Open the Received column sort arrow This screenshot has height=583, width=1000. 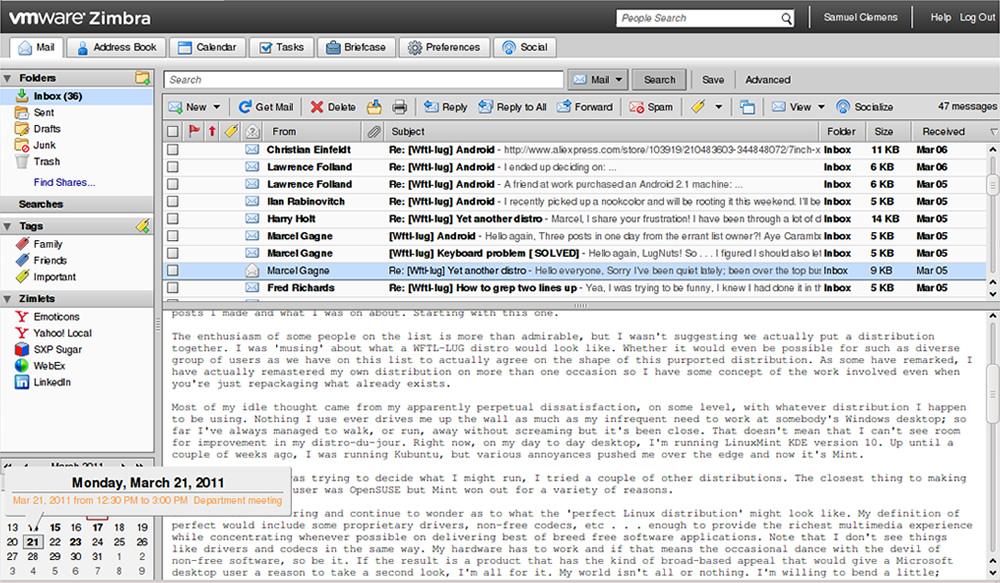[x=994, y=132]
